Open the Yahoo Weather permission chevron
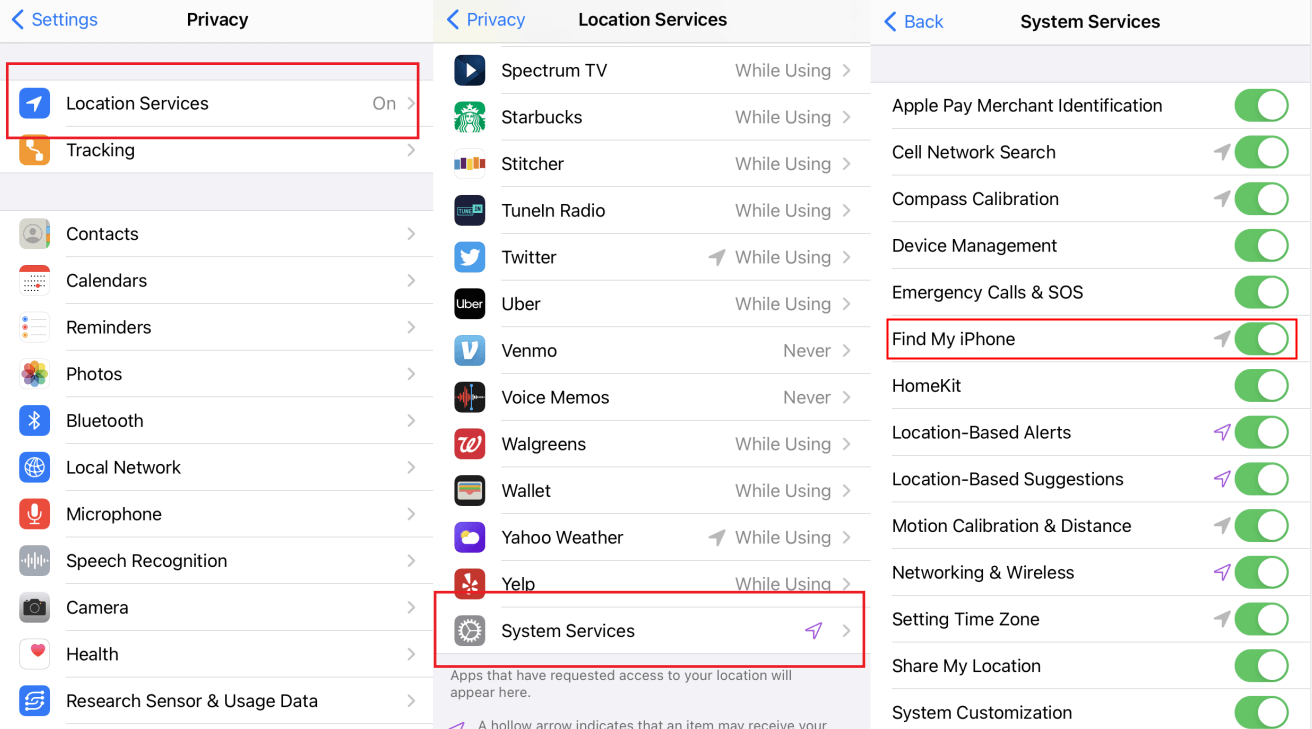The height and width of the screenshot is (729, 1312). (847, 537)
